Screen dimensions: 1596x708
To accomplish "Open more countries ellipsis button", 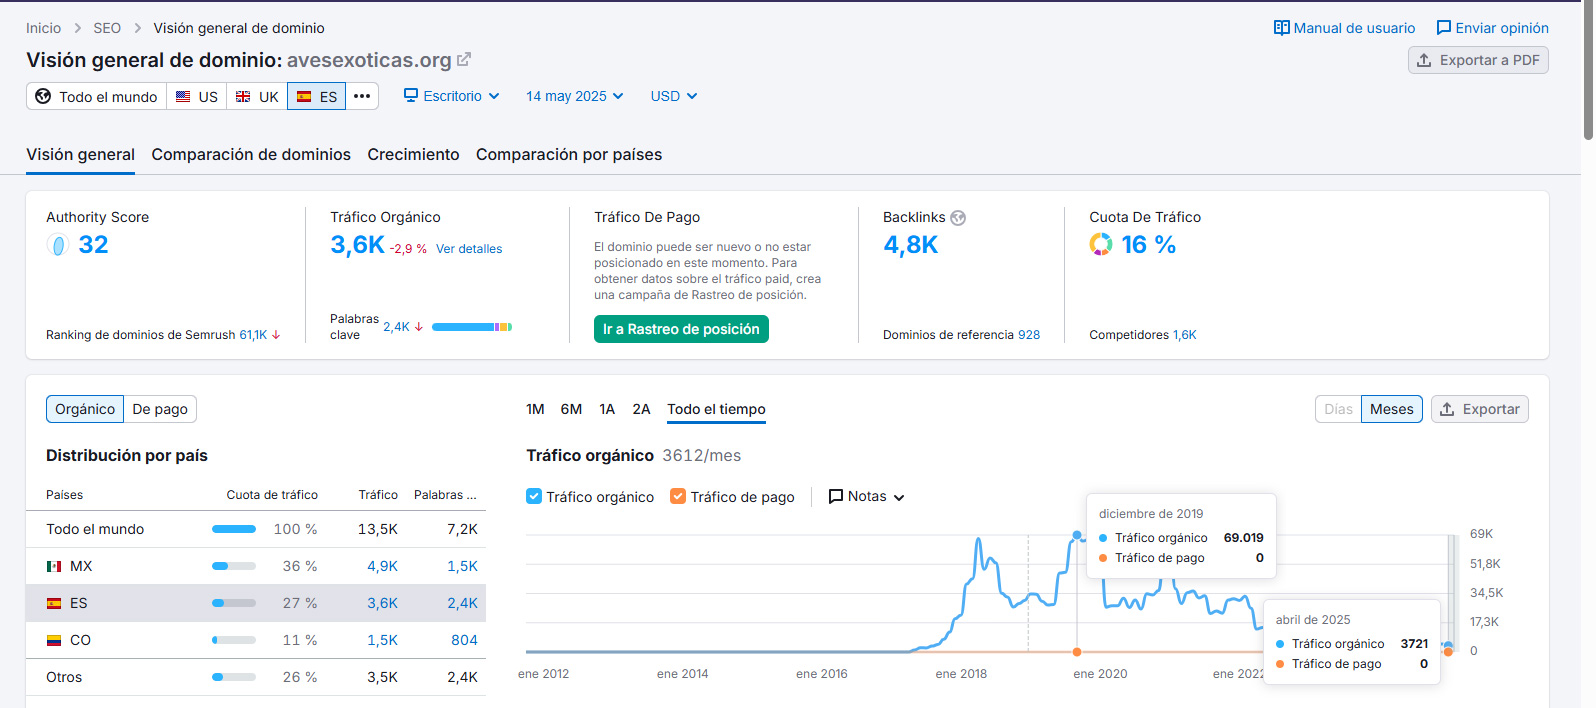I will 362,96.
